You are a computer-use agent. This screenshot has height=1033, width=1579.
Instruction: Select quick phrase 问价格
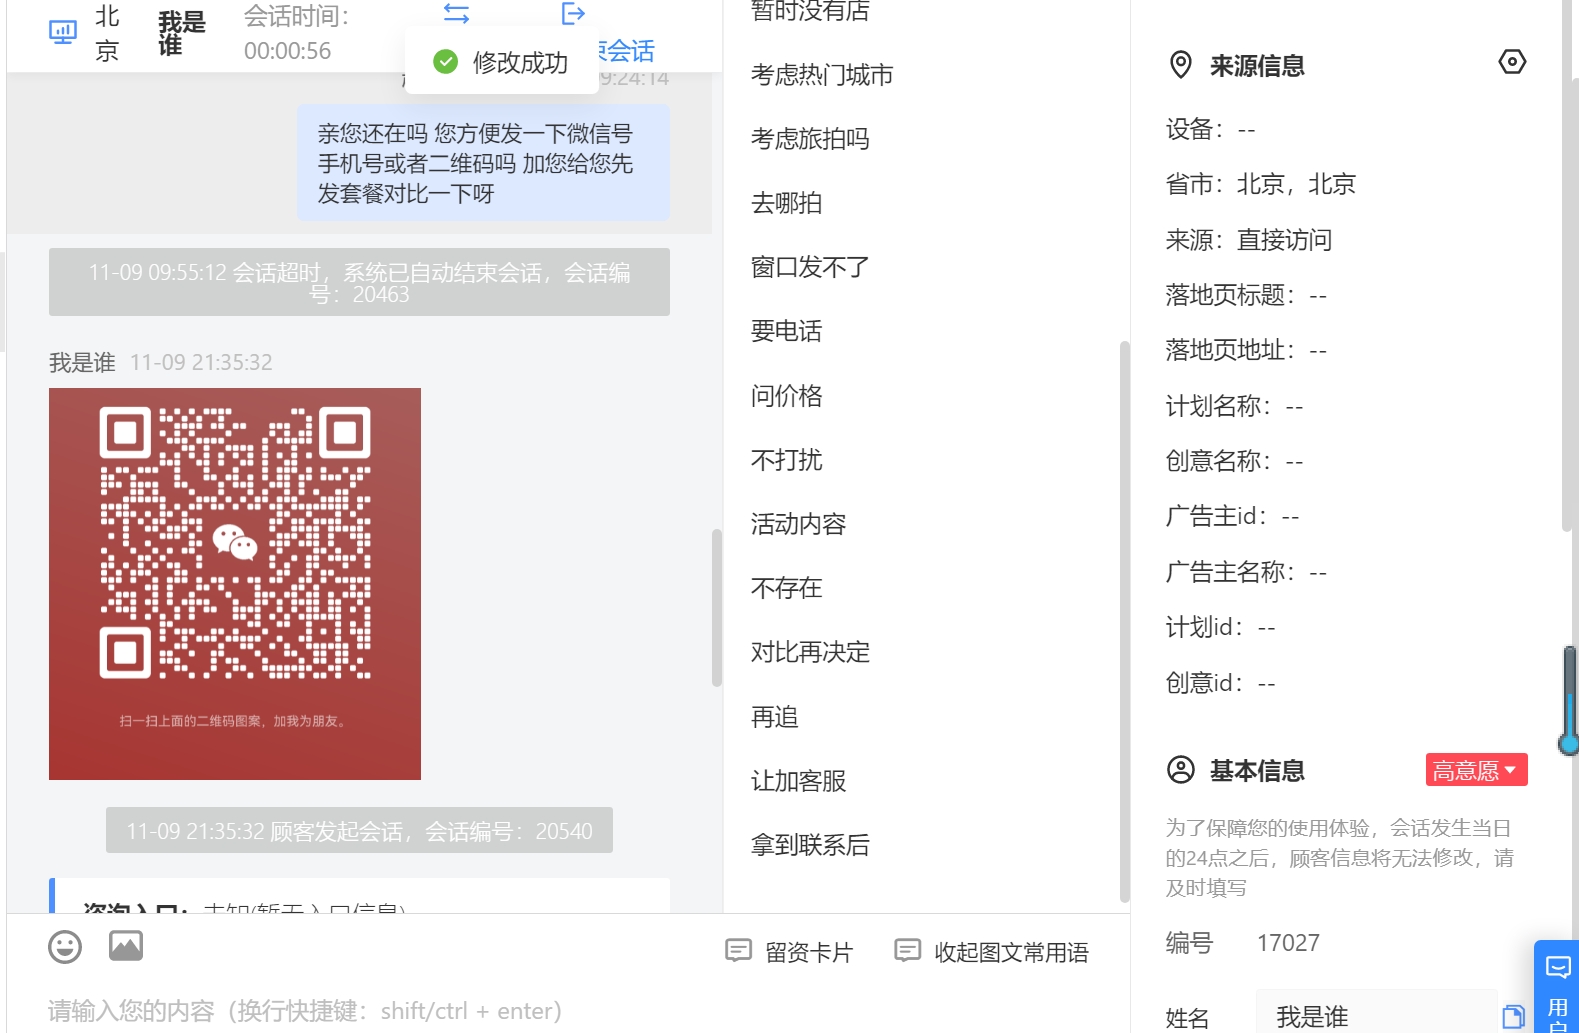pos(786,396)
